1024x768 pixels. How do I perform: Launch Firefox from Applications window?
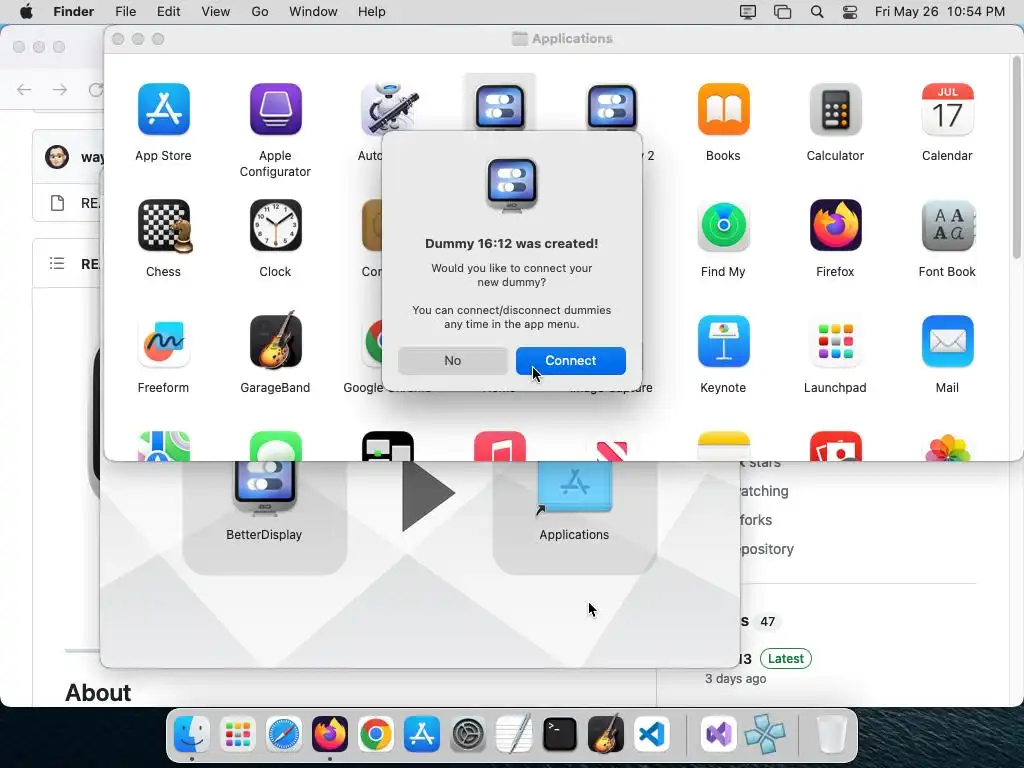pyautogui.click(x=835, y=225)
